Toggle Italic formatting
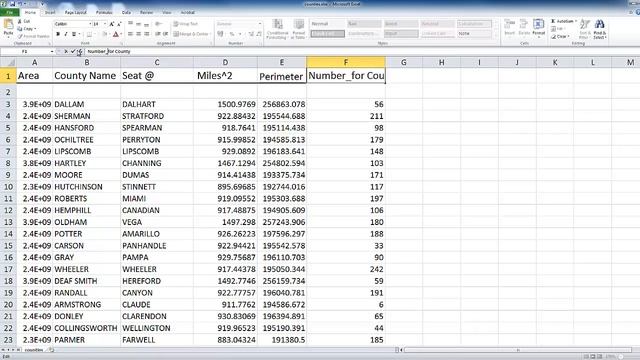Viewport: 640px width, 360px height. (x=65, y=34)
